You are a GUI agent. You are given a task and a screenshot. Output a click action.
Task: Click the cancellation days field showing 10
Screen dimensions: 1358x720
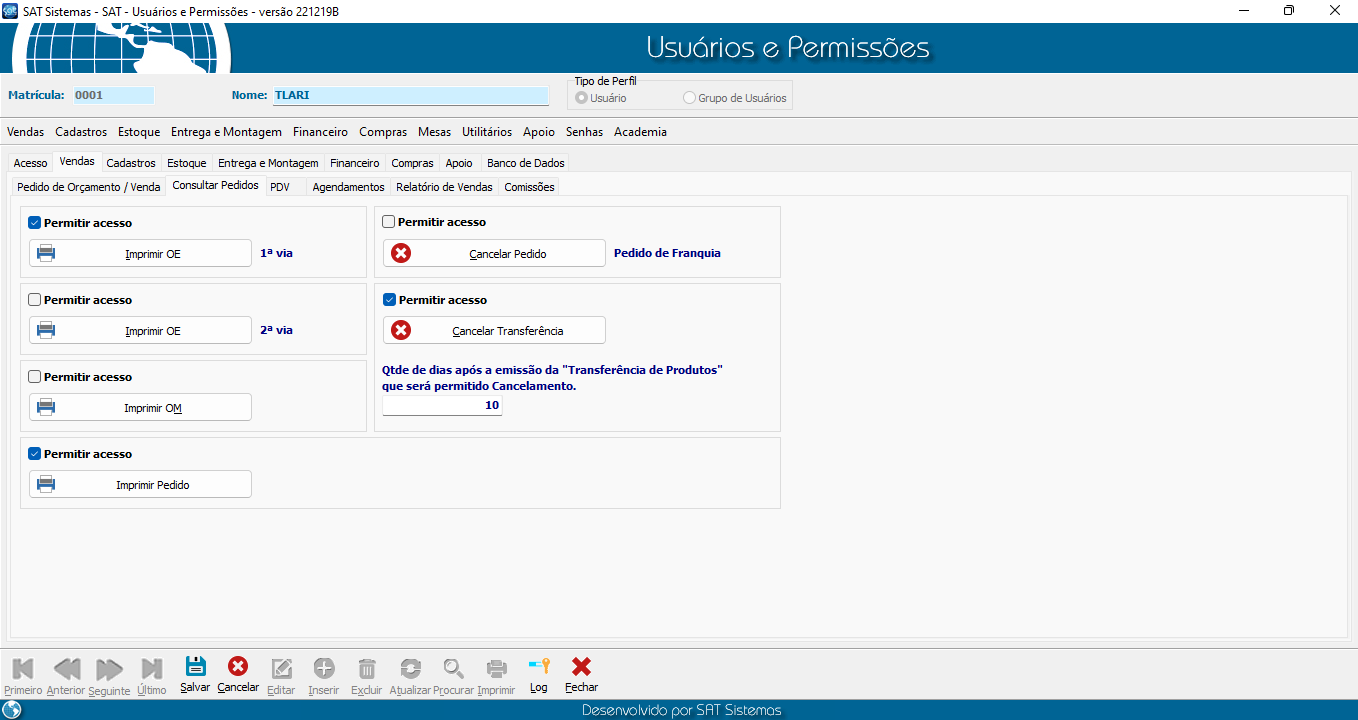(x=442, y=405)
